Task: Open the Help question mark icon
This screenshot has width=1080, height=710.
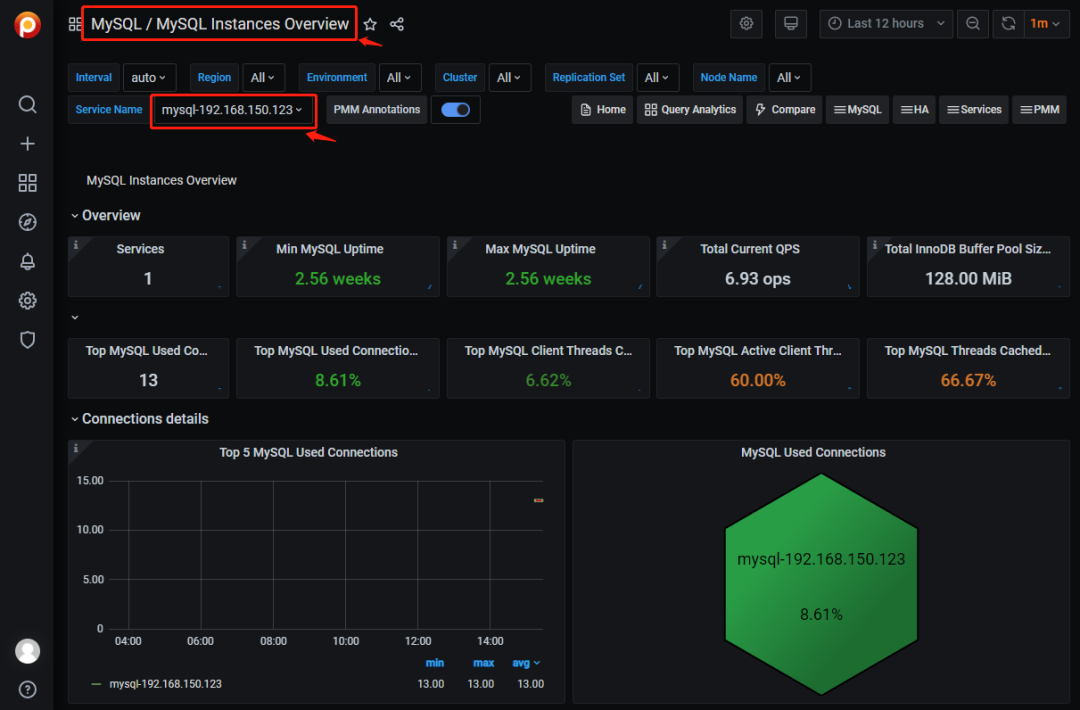Action: click(28, 689)
